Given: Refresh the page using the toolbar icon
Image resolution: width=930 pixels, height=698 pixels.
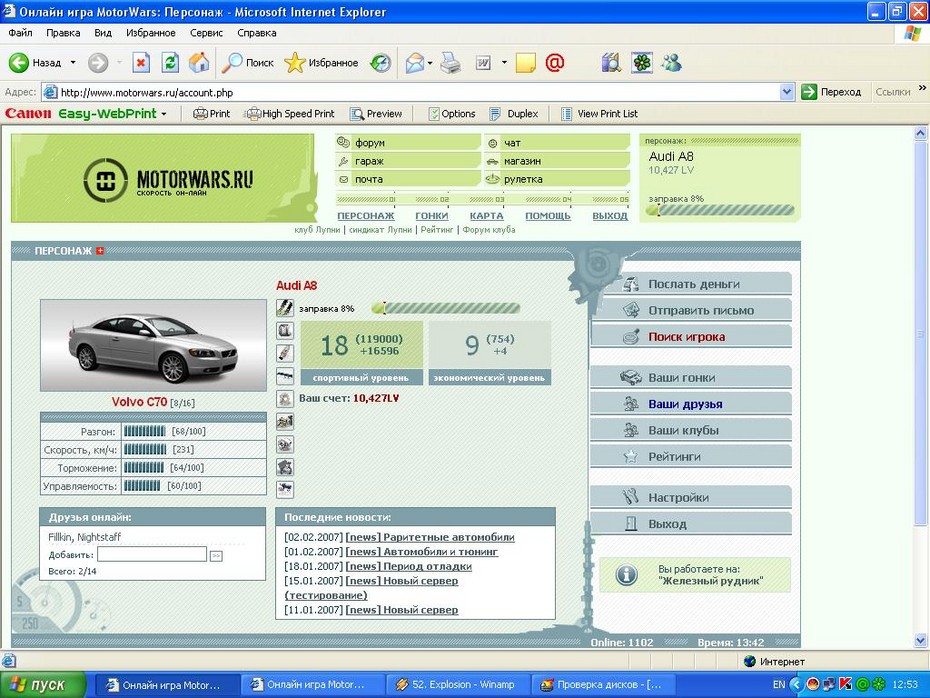Looking at the screenshot, I should 170,62.
